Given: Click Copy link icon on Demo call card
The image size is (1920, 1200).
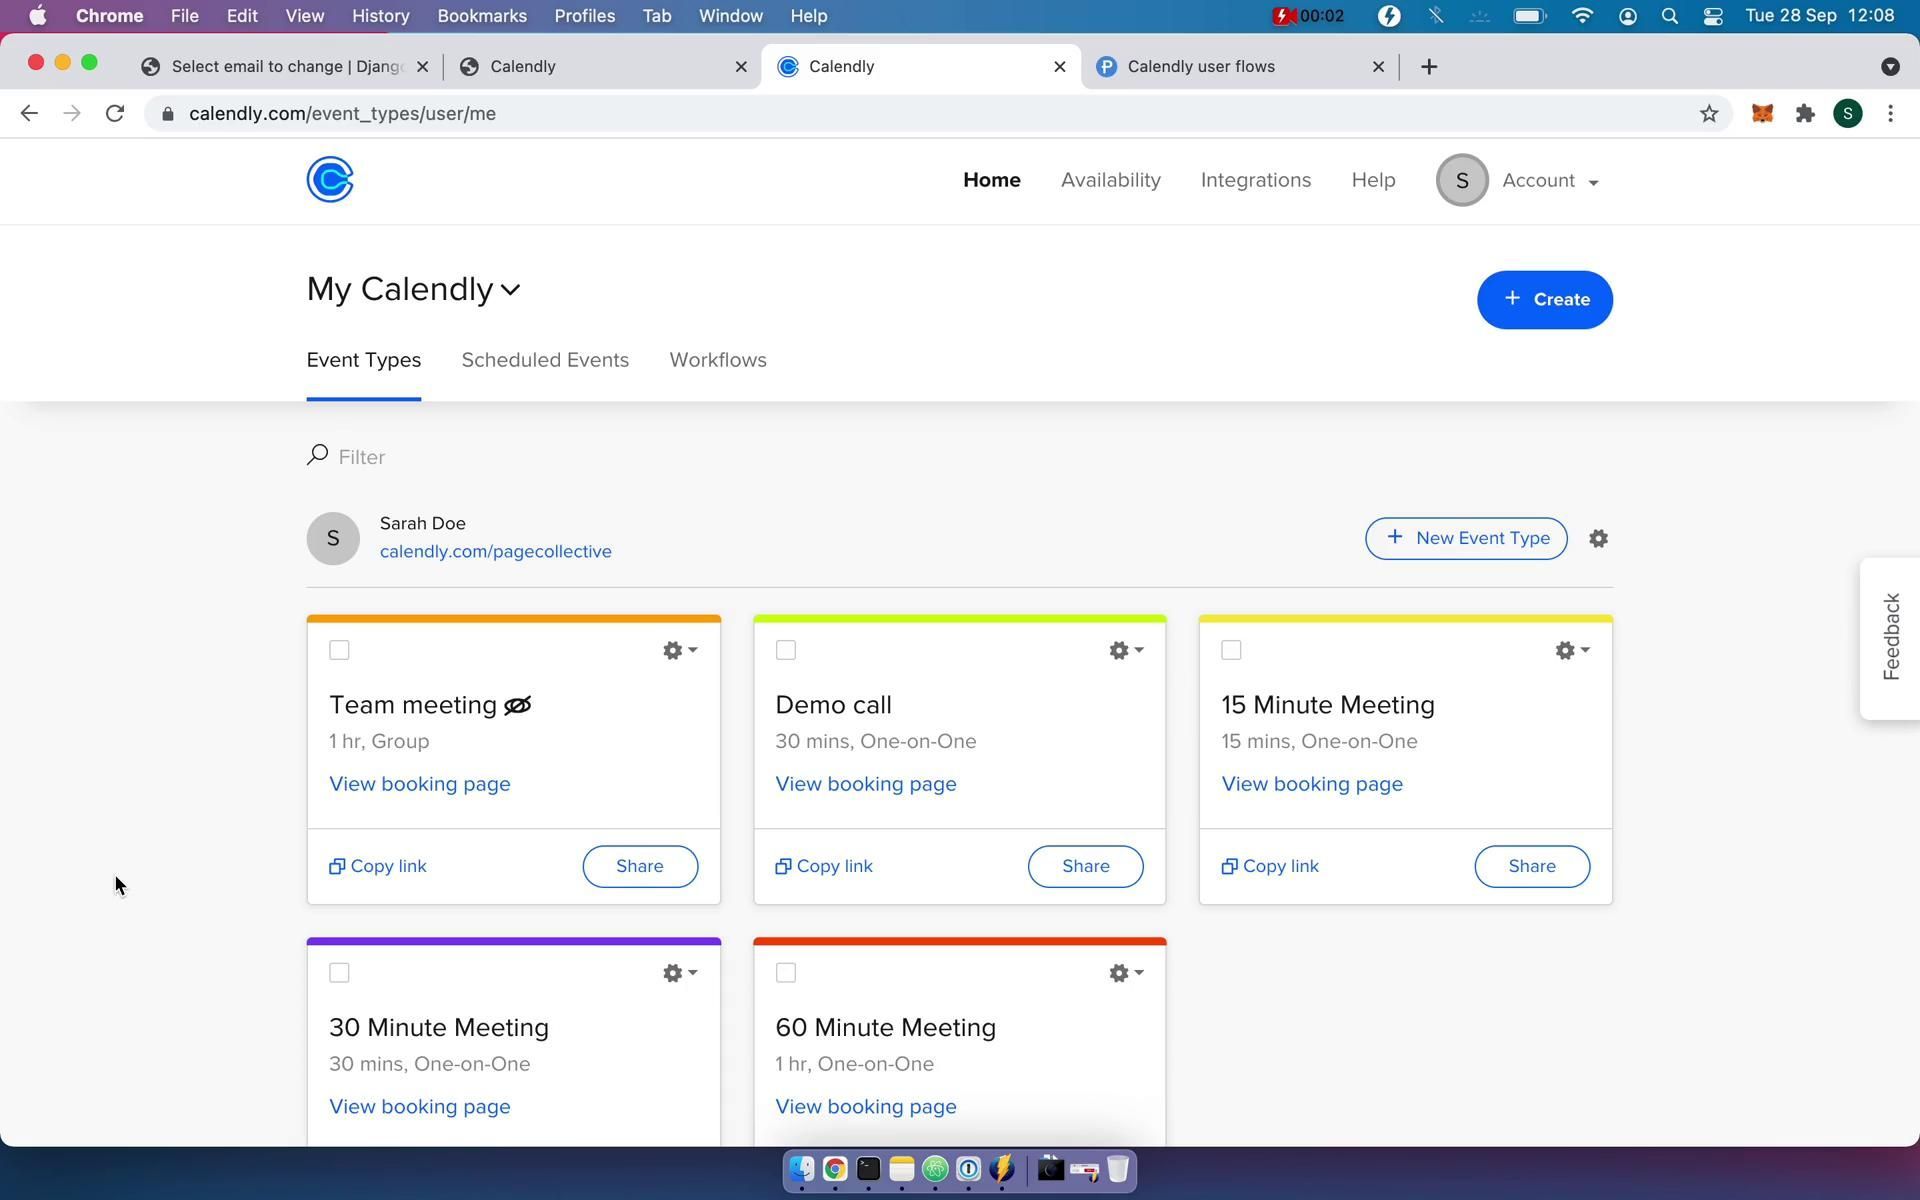Looking at the screenshot, I should (783, 867).
